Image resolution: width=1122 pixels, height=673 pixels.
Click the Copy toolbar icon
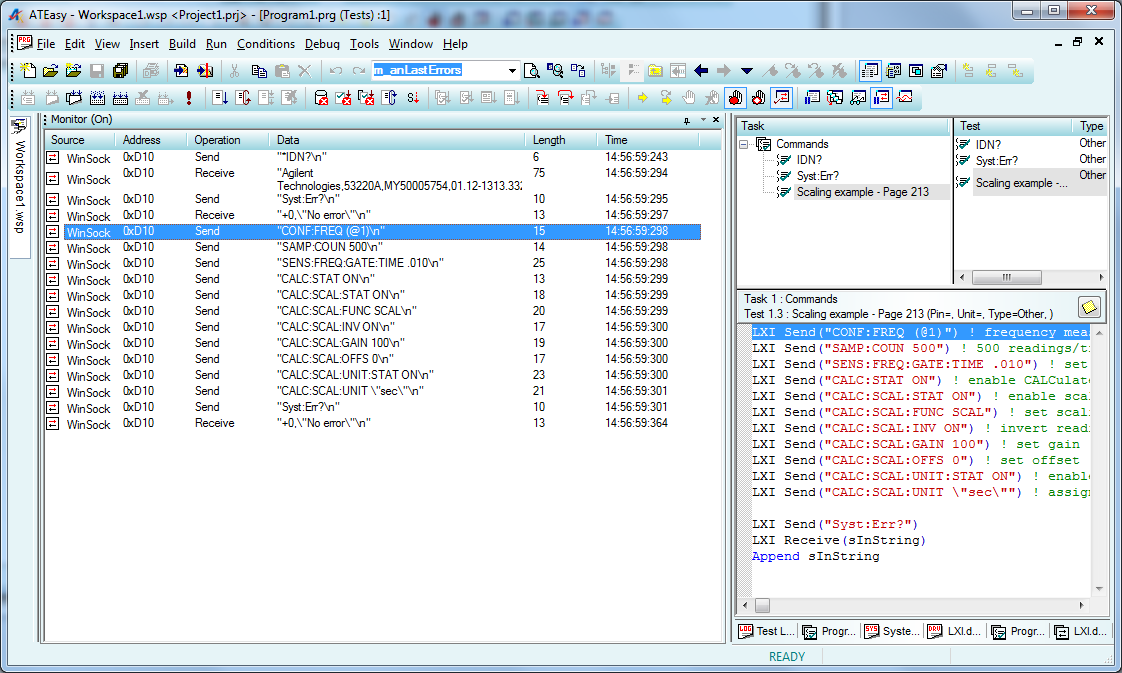(x=259, y=70)
